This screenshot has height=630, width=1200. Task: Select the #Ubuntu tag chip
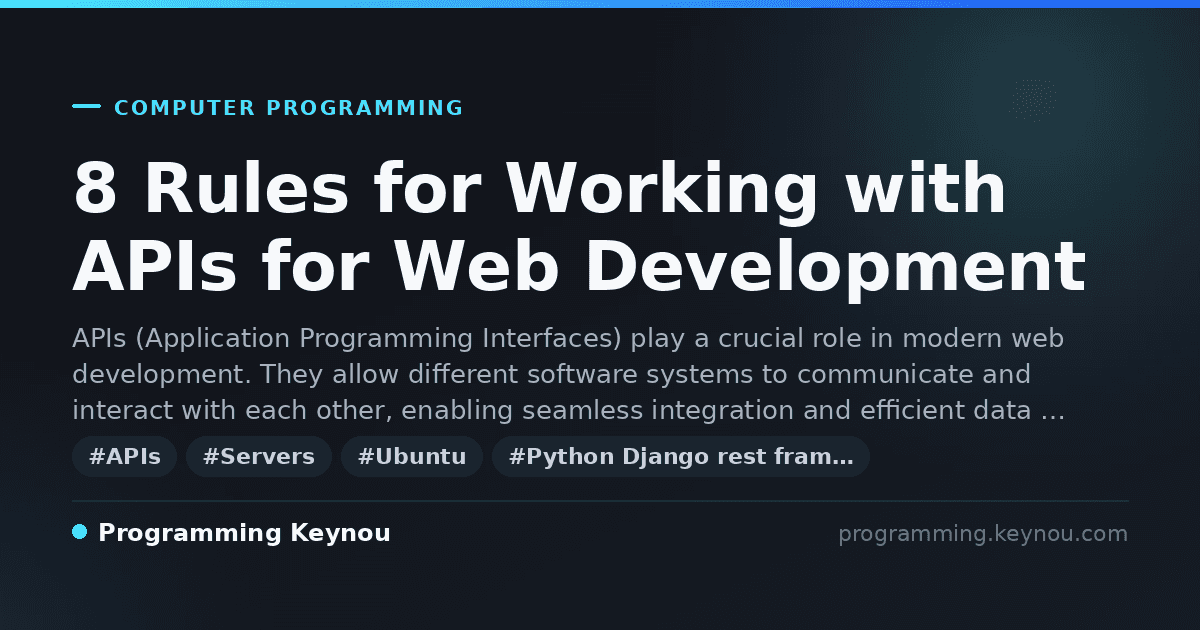click(412, 457)
